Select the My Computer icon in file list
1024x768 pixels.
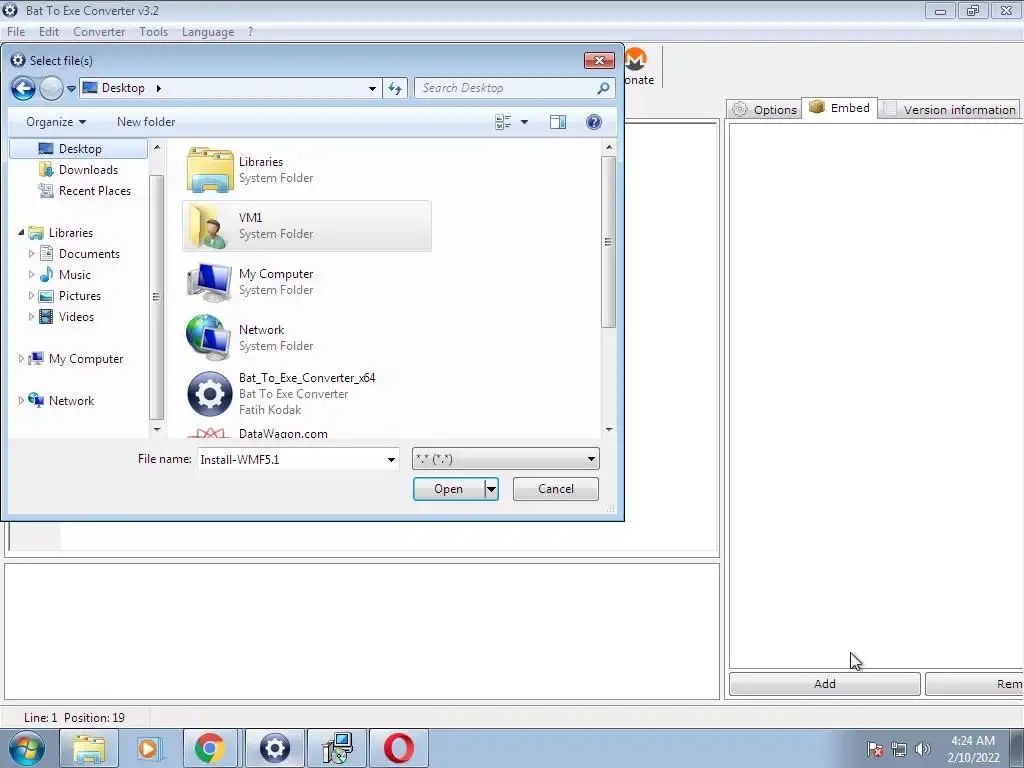(x=209, y=282)
